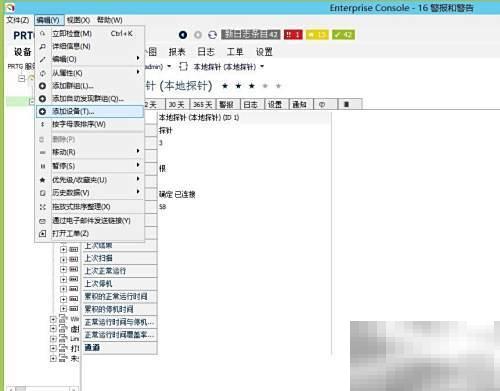Open the 暂停(S) submenu entry
This screenshot has height=391, width=500.
pos(90,166)
